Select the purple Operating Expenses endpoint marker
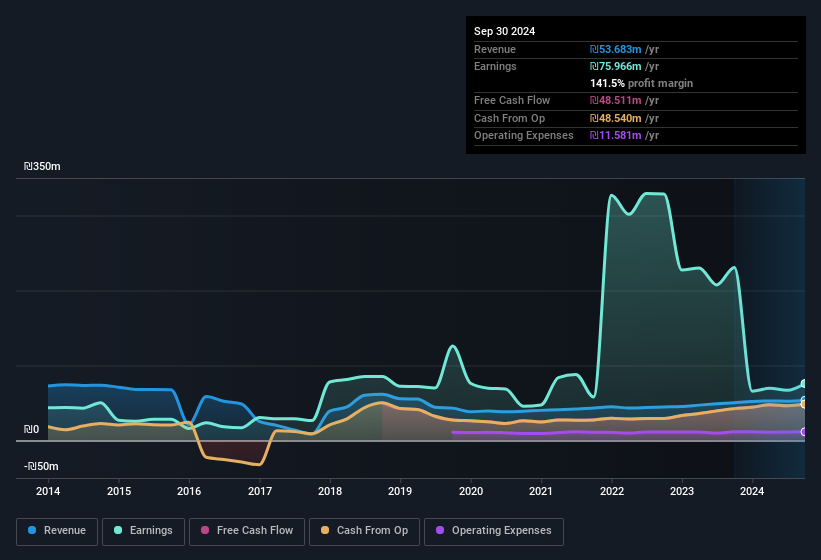The height and width of the screenshot is (560, 821). click(804, 432)
